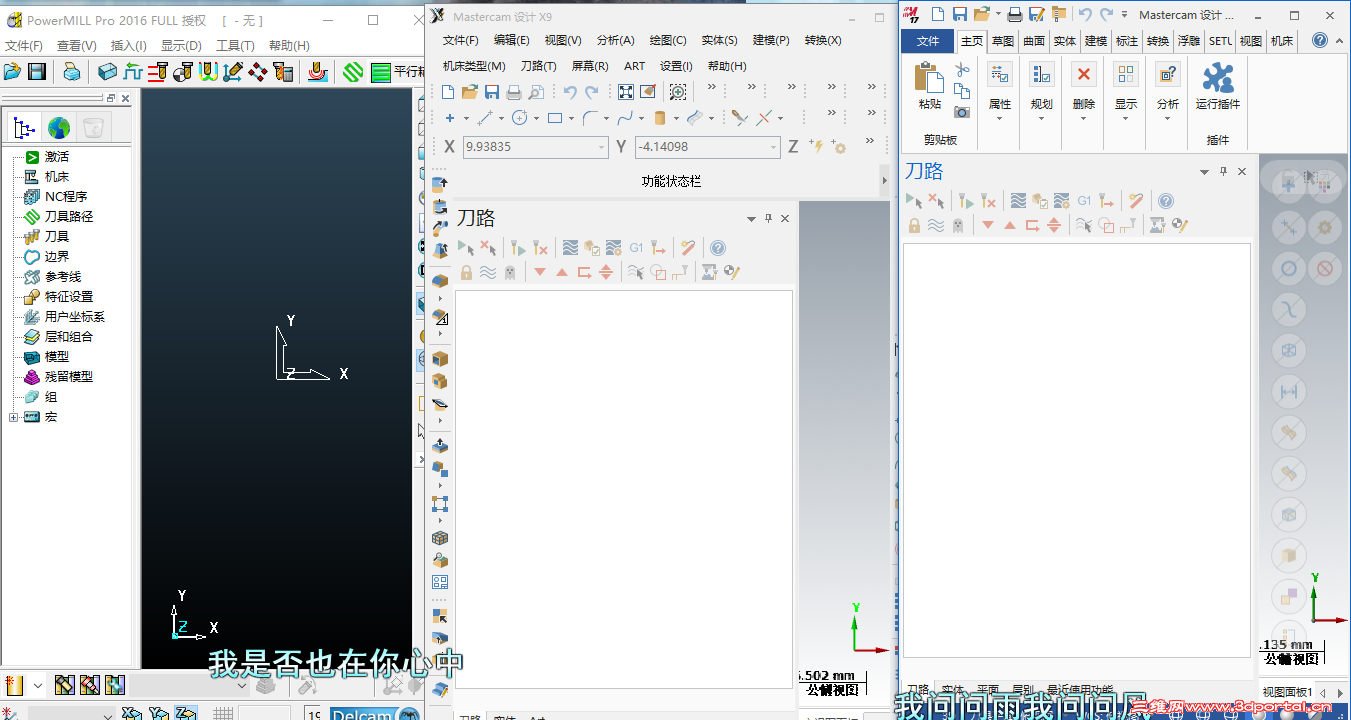Click print icon in Mastercam 2017 quick access
Screen dimensions: 1351x720
tap(1015, 14)
